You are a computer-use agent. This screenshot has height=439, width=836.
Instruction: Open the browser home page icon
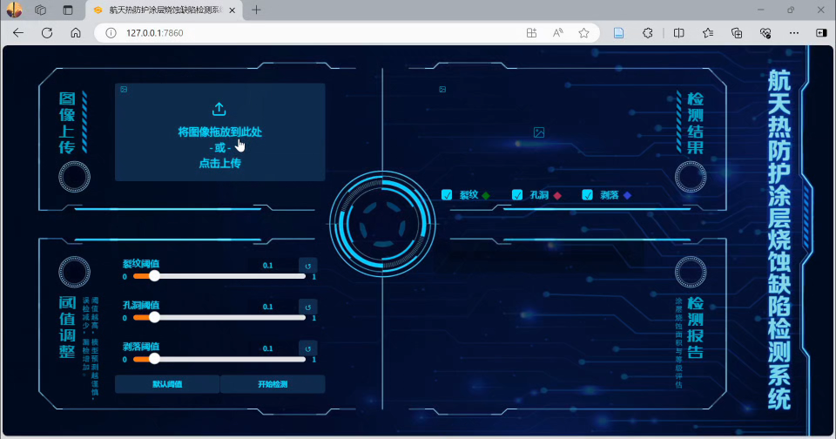click(76, 33)
